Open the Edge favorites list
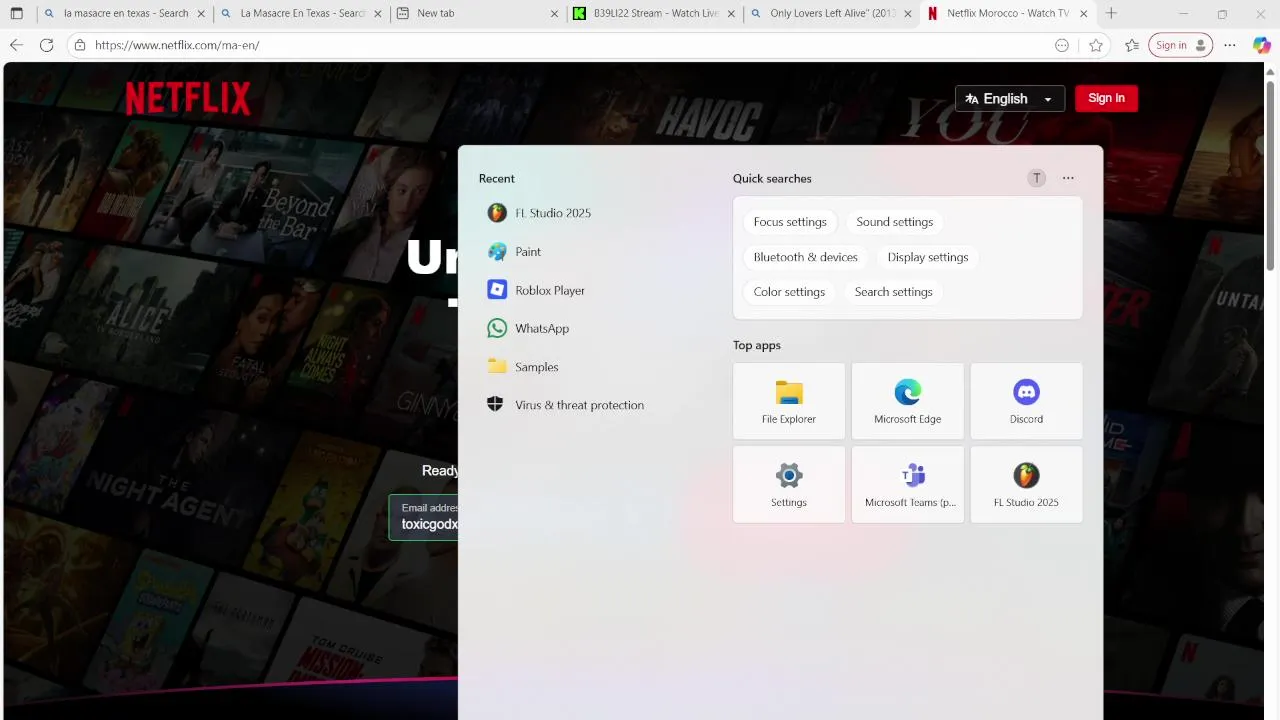Viewport: 1280px width, 720px height. tap(1132, 45)
